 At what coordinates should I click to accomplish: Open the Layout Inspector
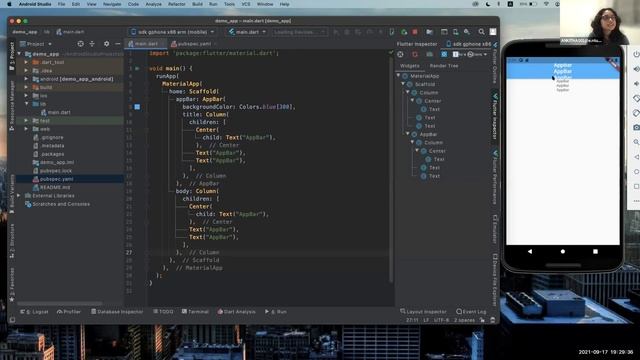(423, 311)
